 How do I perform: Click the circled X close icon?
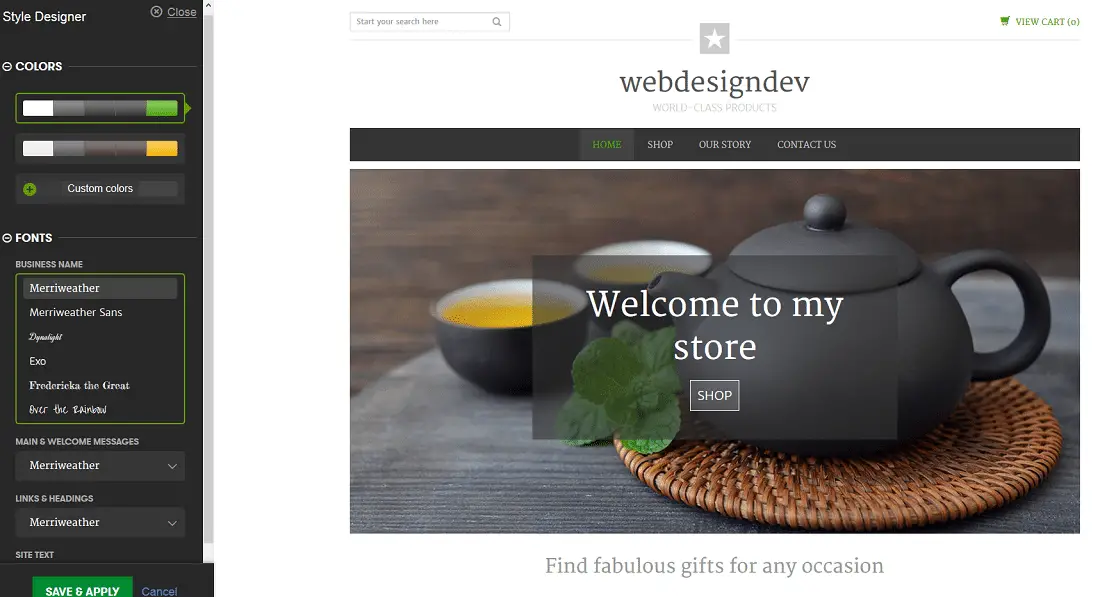pos(156,11)
